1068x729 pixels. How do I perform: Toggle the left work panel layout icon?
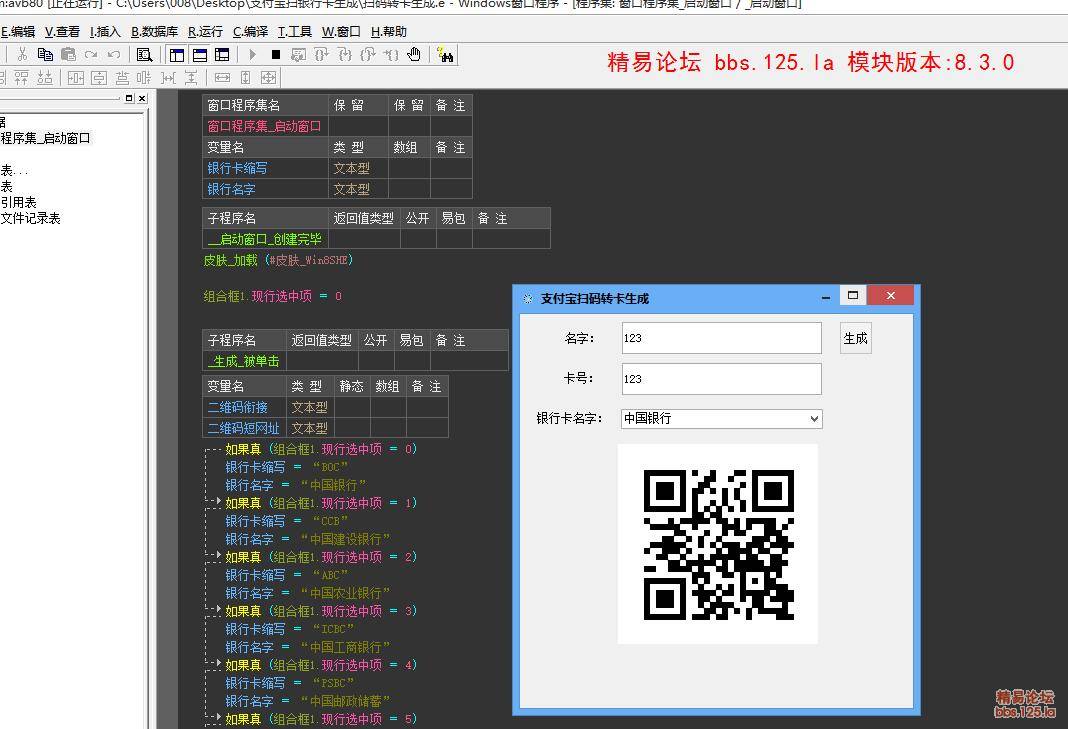(x=177, y=55)
